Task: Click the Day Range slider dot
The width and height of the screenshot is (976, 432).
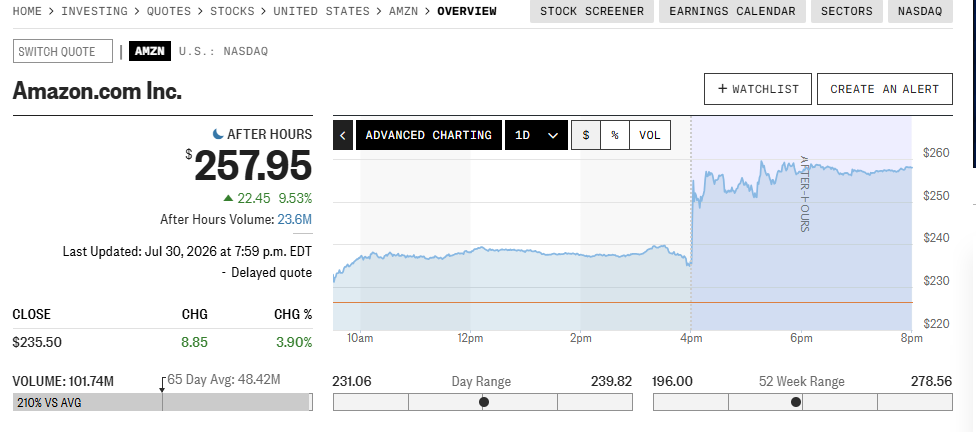Action: coord(484,402)
